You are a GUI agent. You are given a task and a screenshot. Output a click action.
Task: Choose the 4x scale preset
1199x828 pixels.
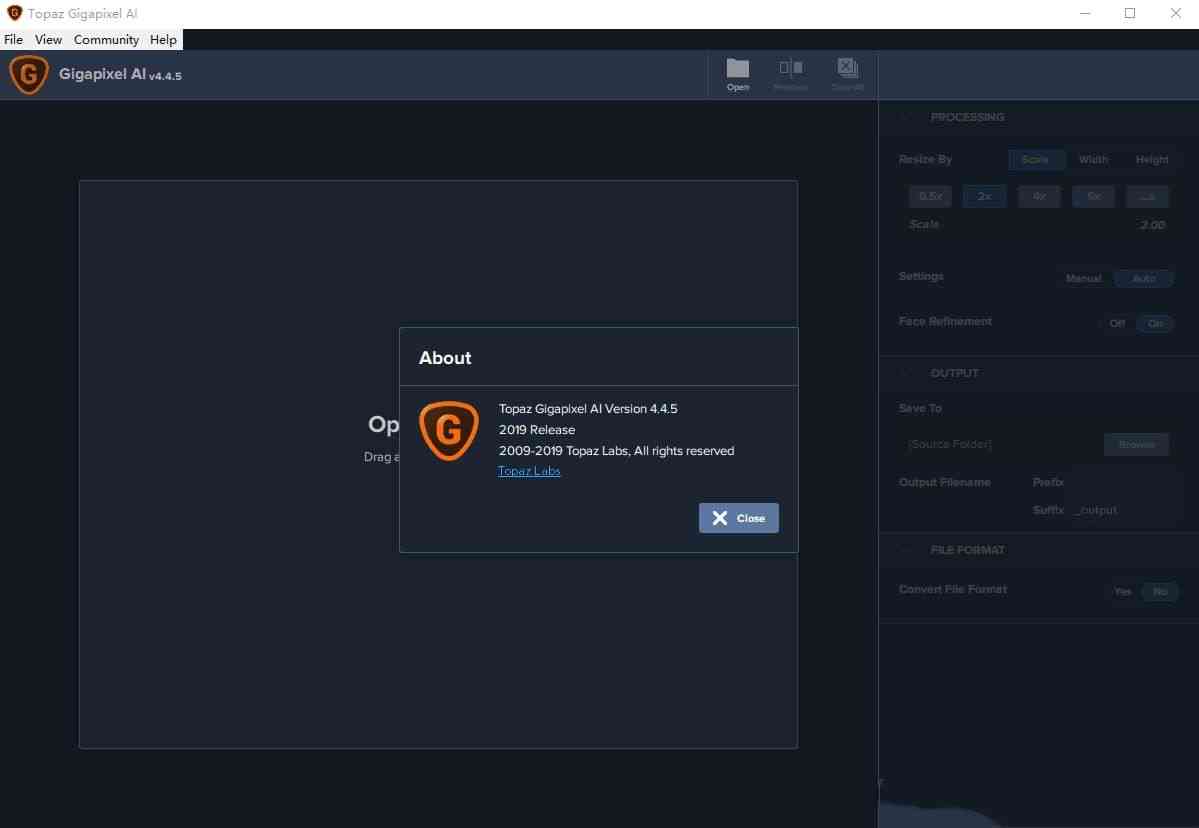1039,196
